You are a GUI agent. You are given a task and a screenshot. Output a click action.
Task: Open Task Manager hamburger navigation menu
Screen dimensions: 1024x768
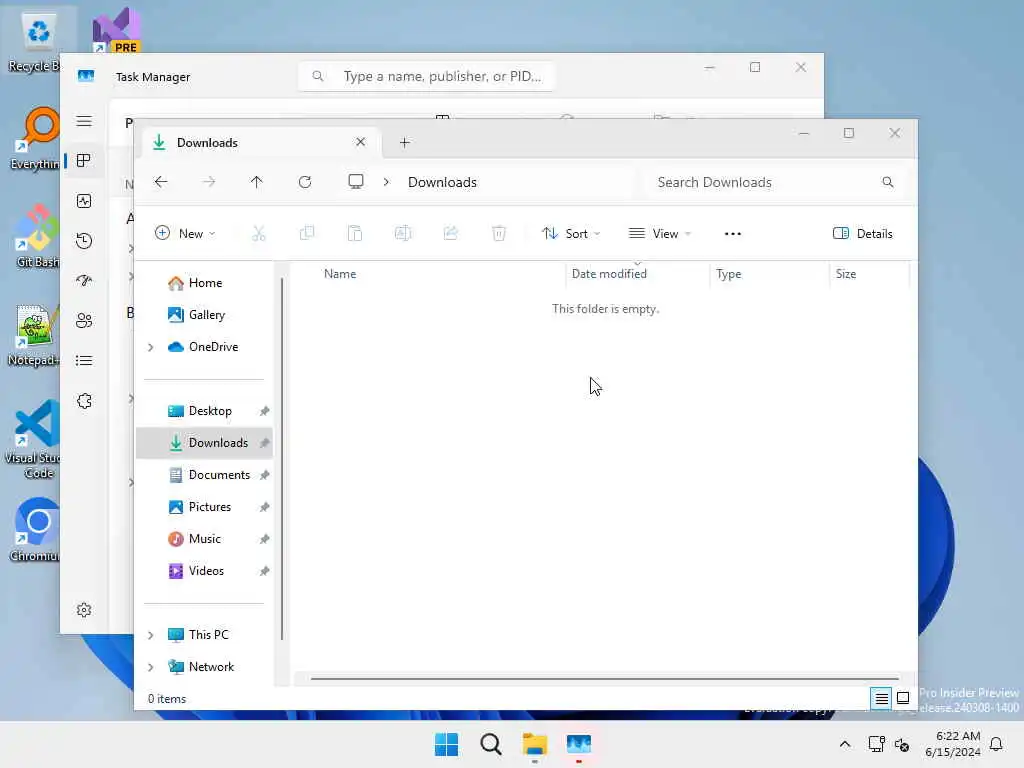pyautogui.click(x=84, y=121)
